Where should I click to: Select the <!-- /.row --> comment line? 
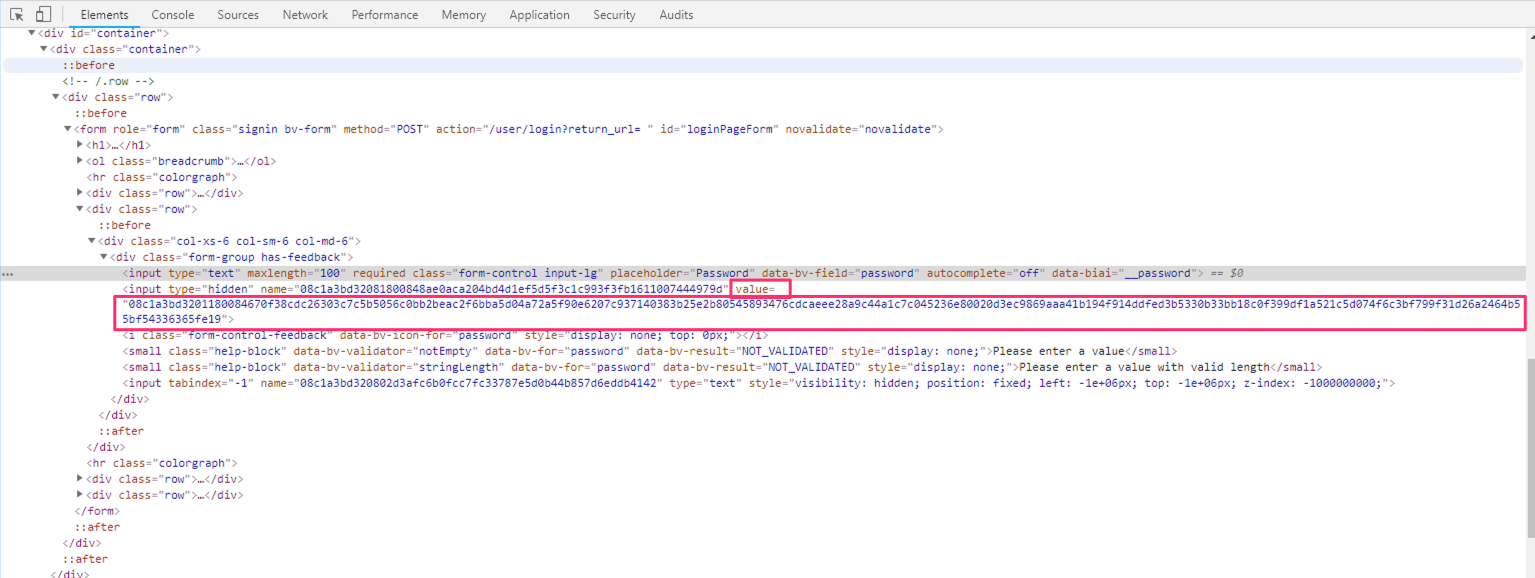108,81
